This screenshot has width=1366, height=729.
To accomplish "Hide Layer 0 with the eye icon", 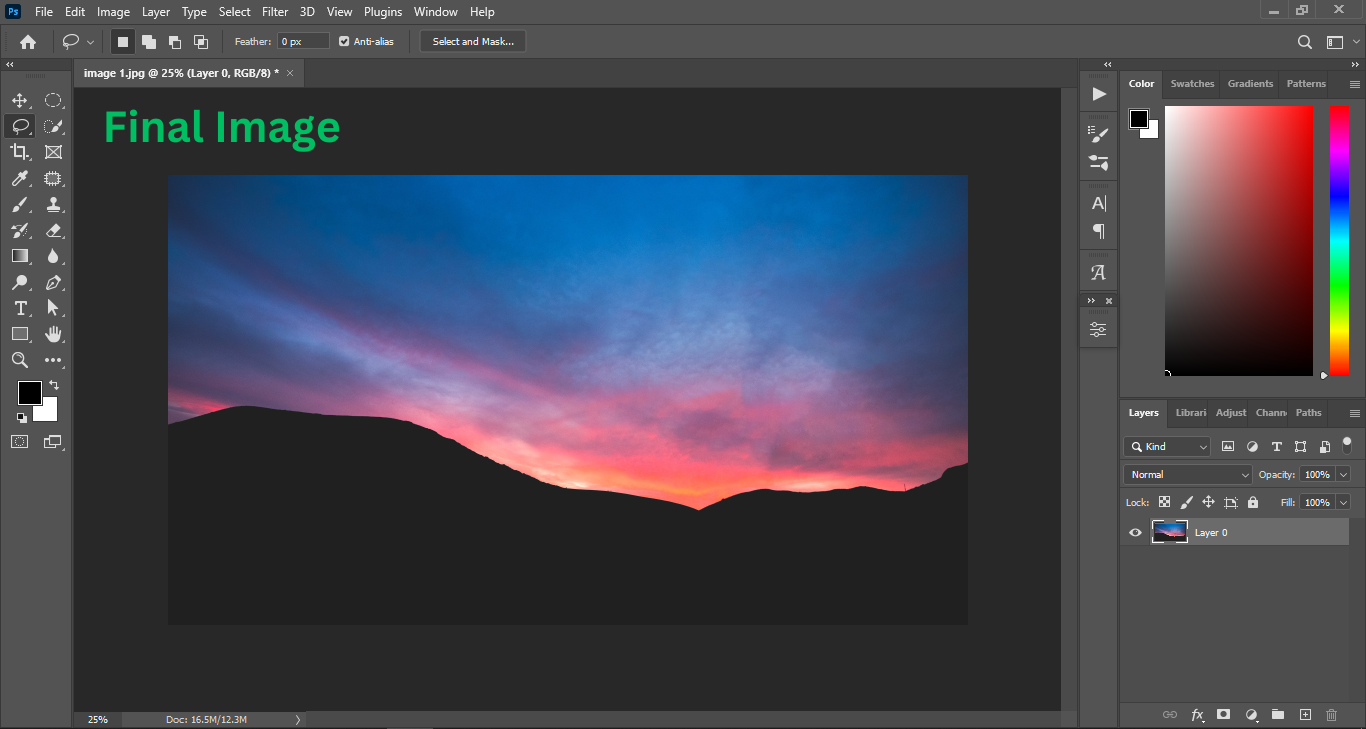I will [x=1135, y=533].
